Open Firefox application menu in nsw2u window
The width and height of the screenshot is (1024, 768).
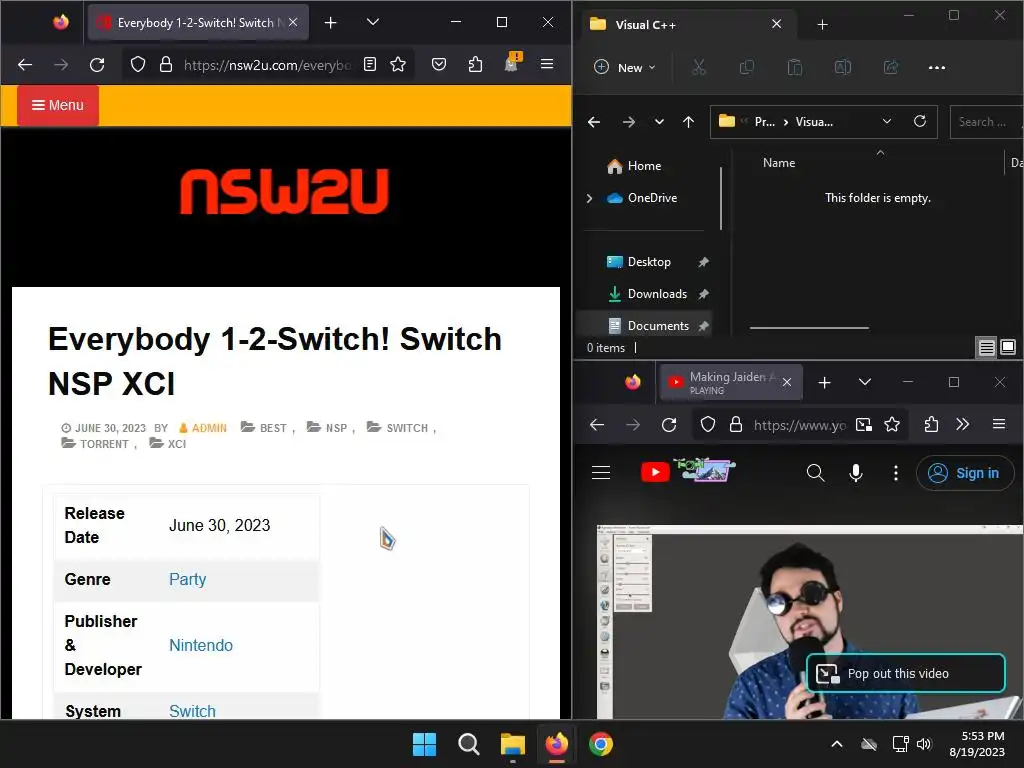coord(547,64)
